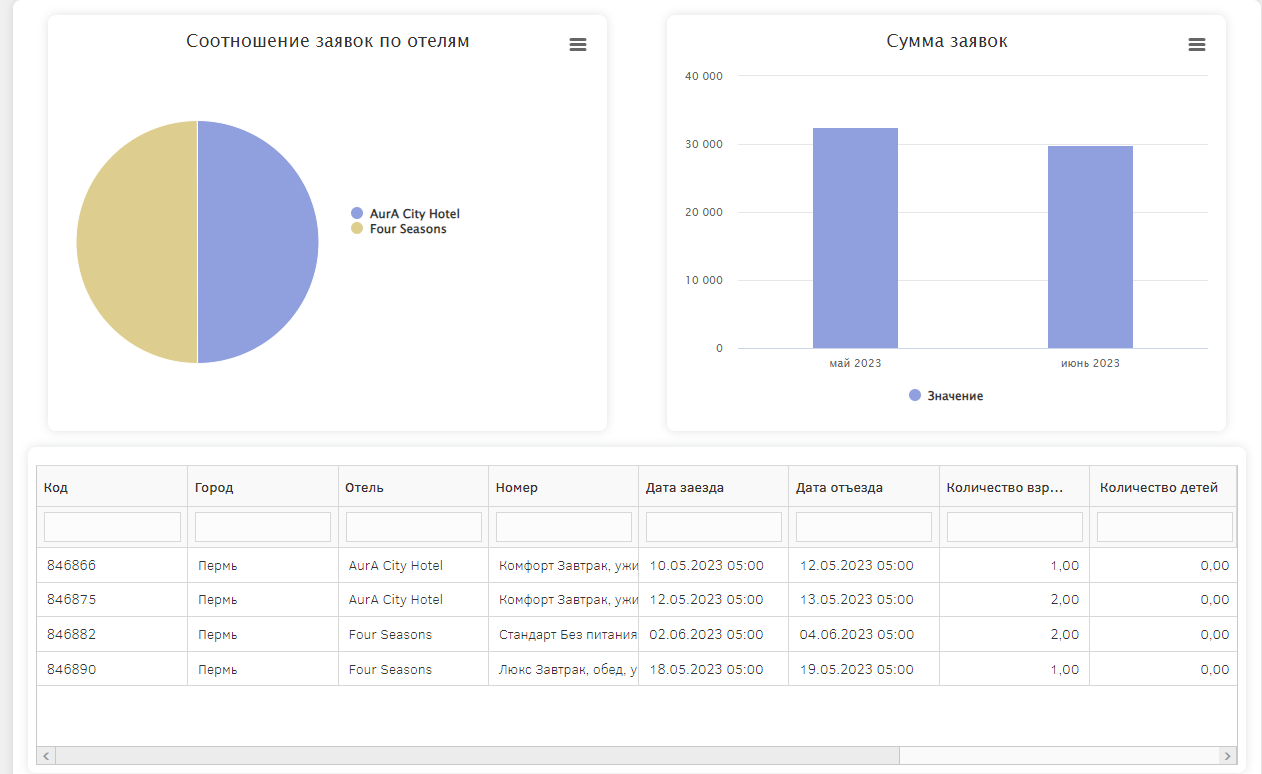Click the AurA City Hotel cell in row 846866
Image resolution: width=1262 pixels, height=774 pixels.
tap(413, 565)
